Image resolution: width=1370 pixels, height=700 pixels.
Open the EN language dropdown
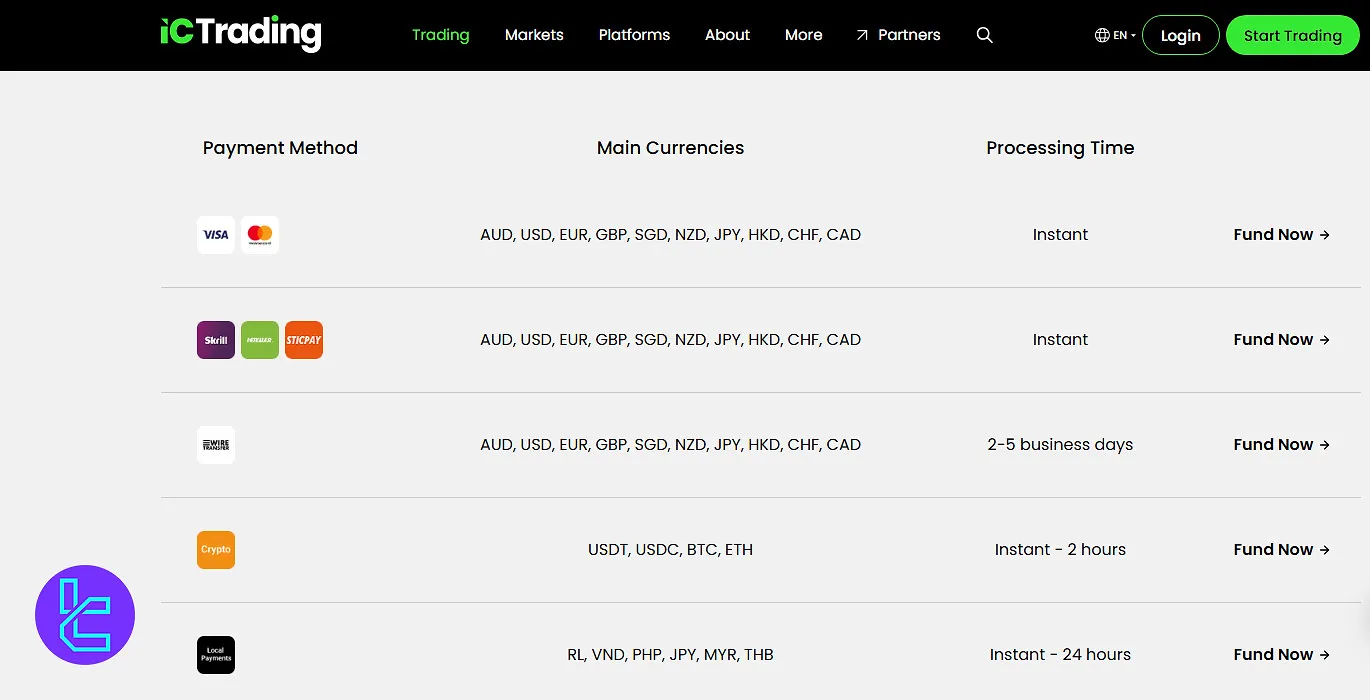coord(1113,34)
